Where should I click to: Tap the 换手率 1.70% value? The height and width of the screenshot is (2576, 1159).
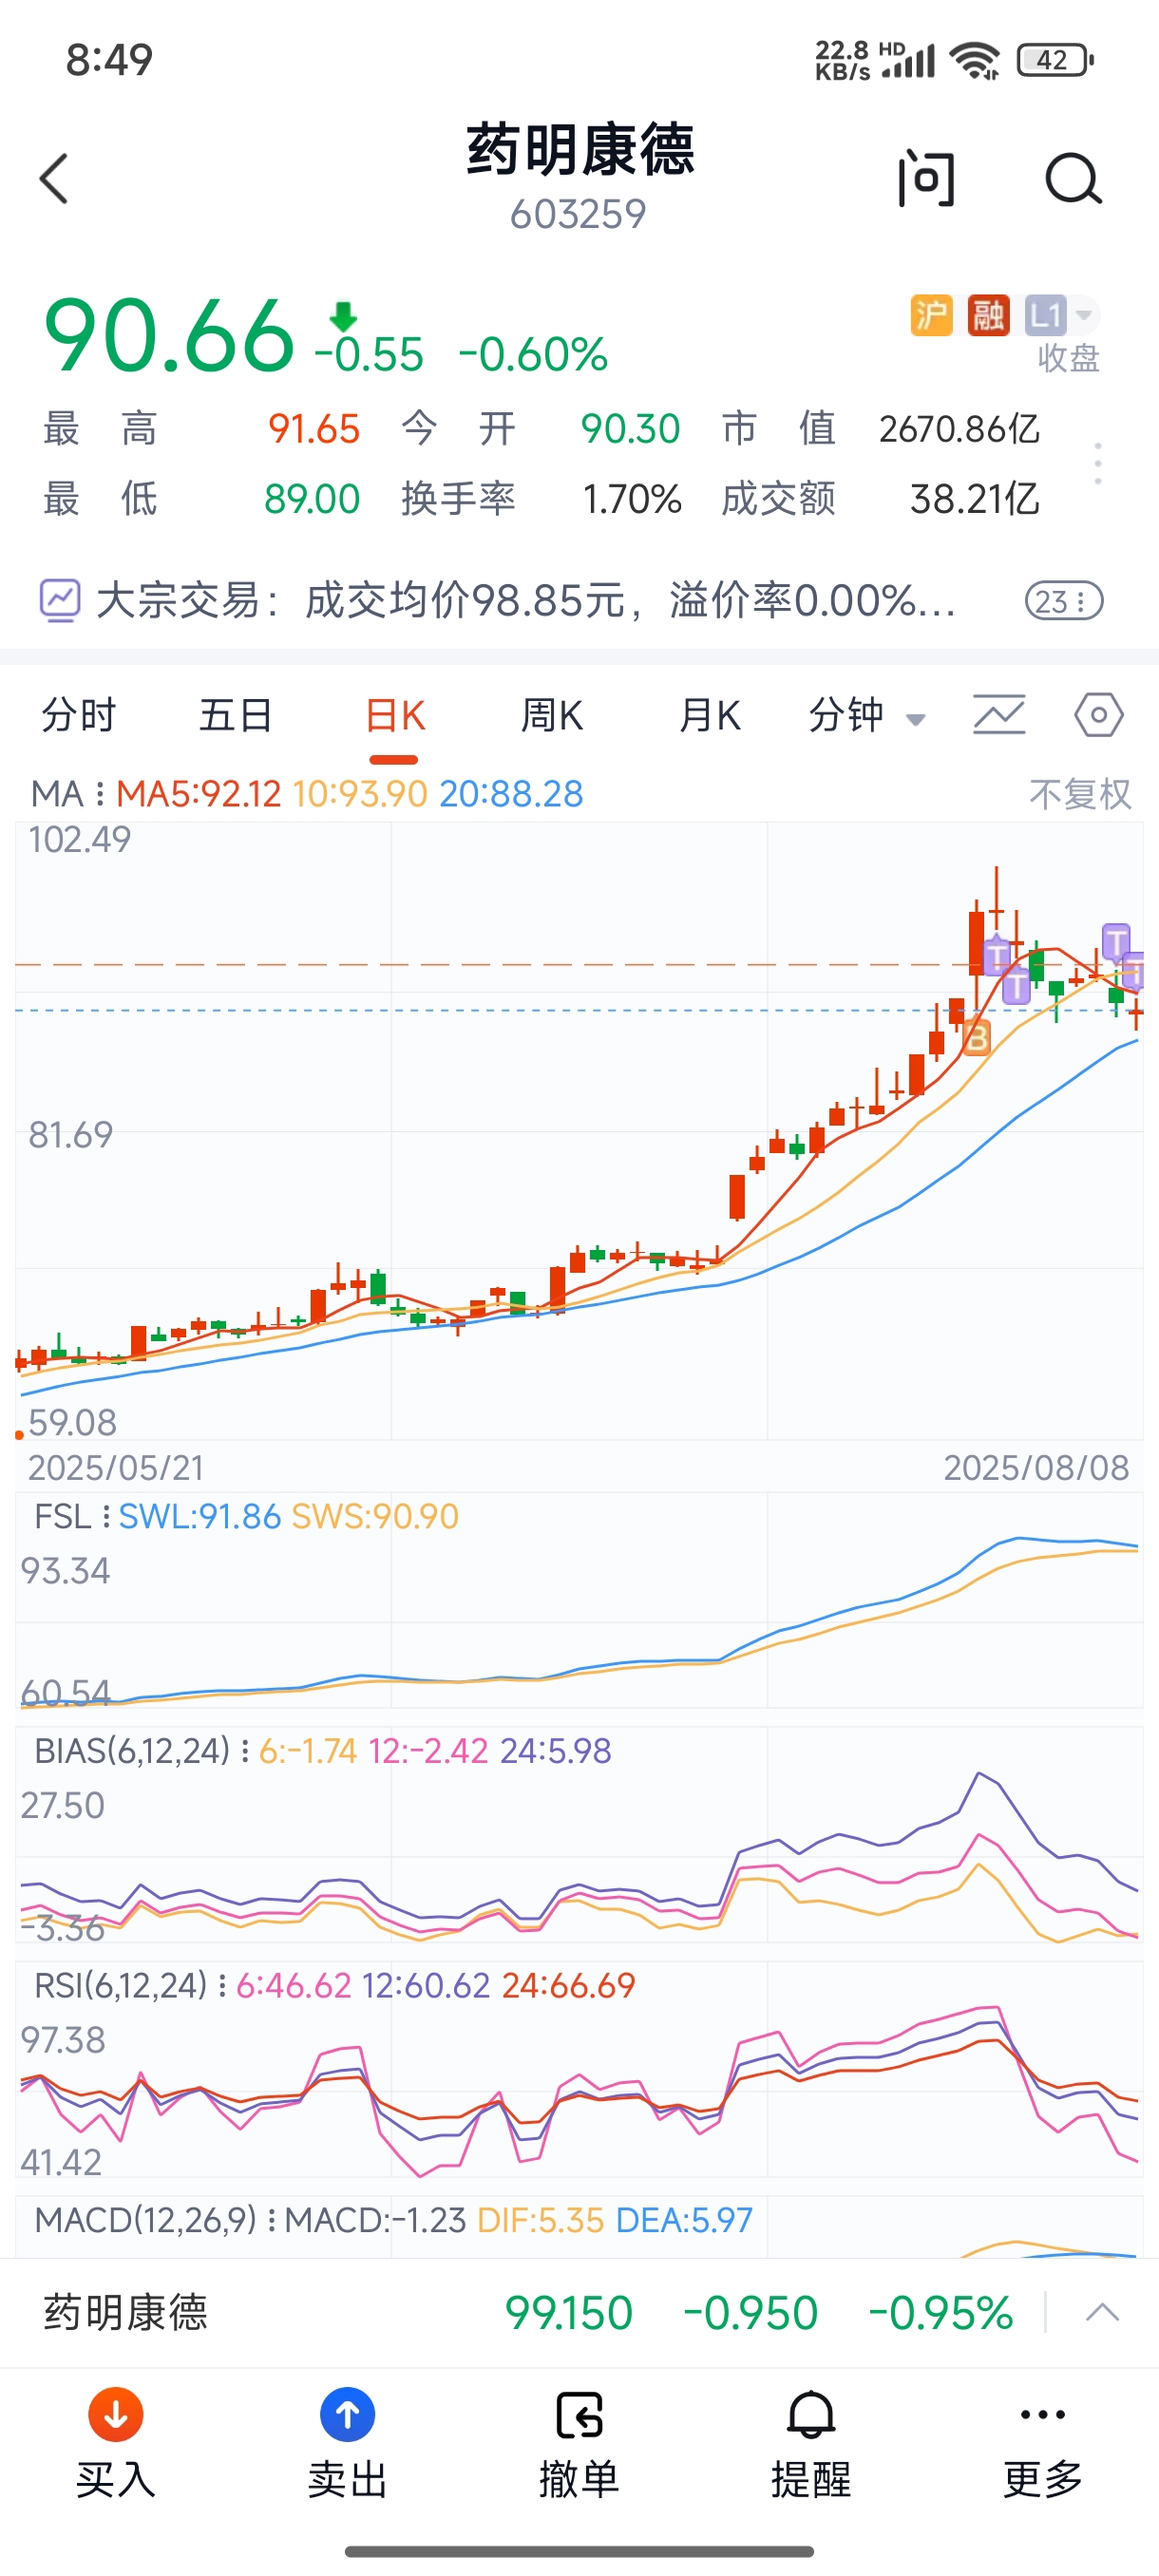(632, 499)
